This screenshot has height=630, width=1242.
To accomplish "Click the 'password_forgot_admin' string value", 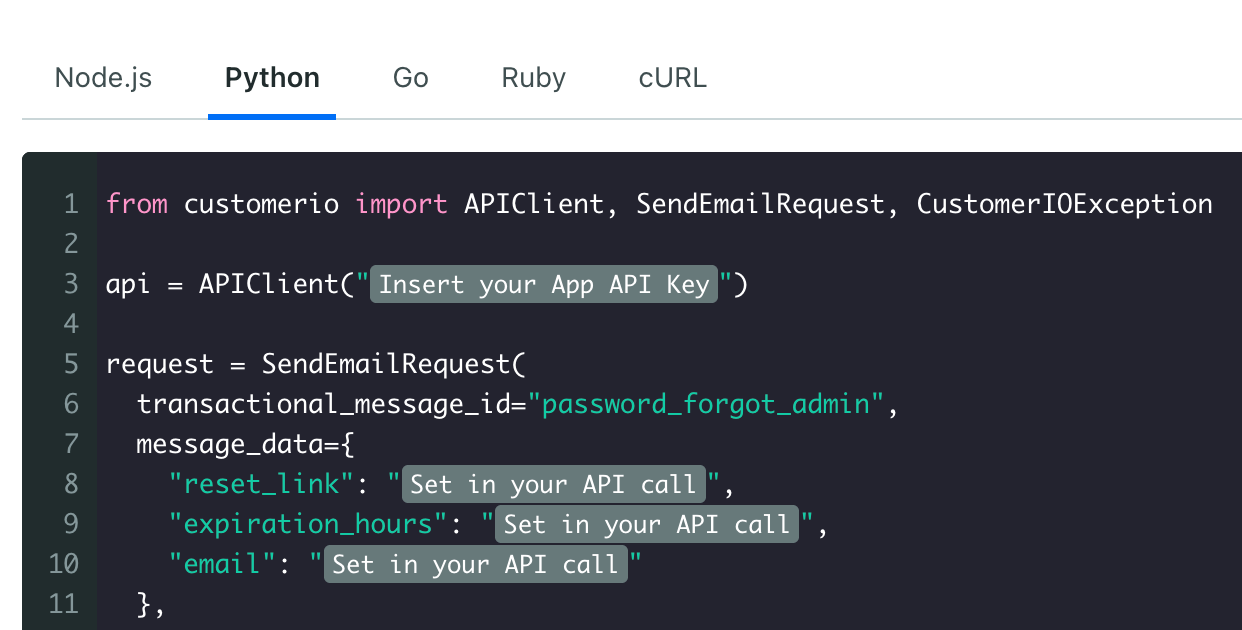I will 706,405.
